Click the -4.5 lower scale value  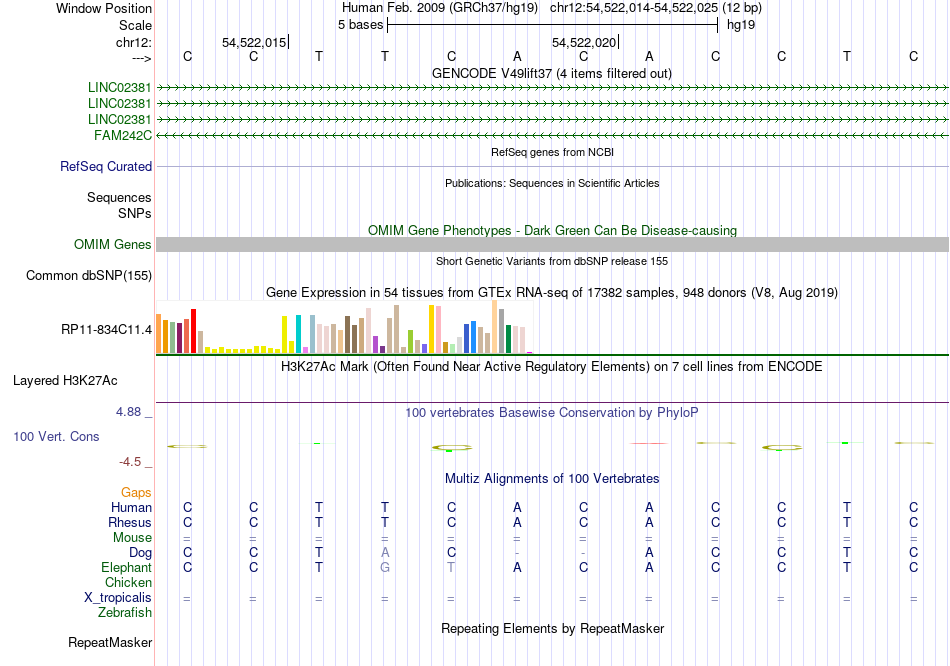(x=130, y=462)
